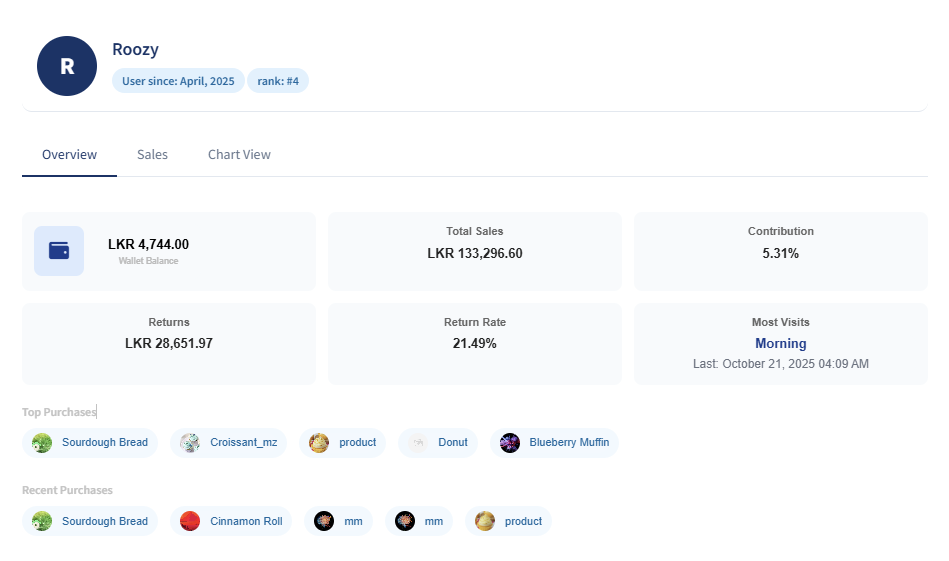Click the Most Visits card label
This screenshot has height=561, width=949.
781,322
